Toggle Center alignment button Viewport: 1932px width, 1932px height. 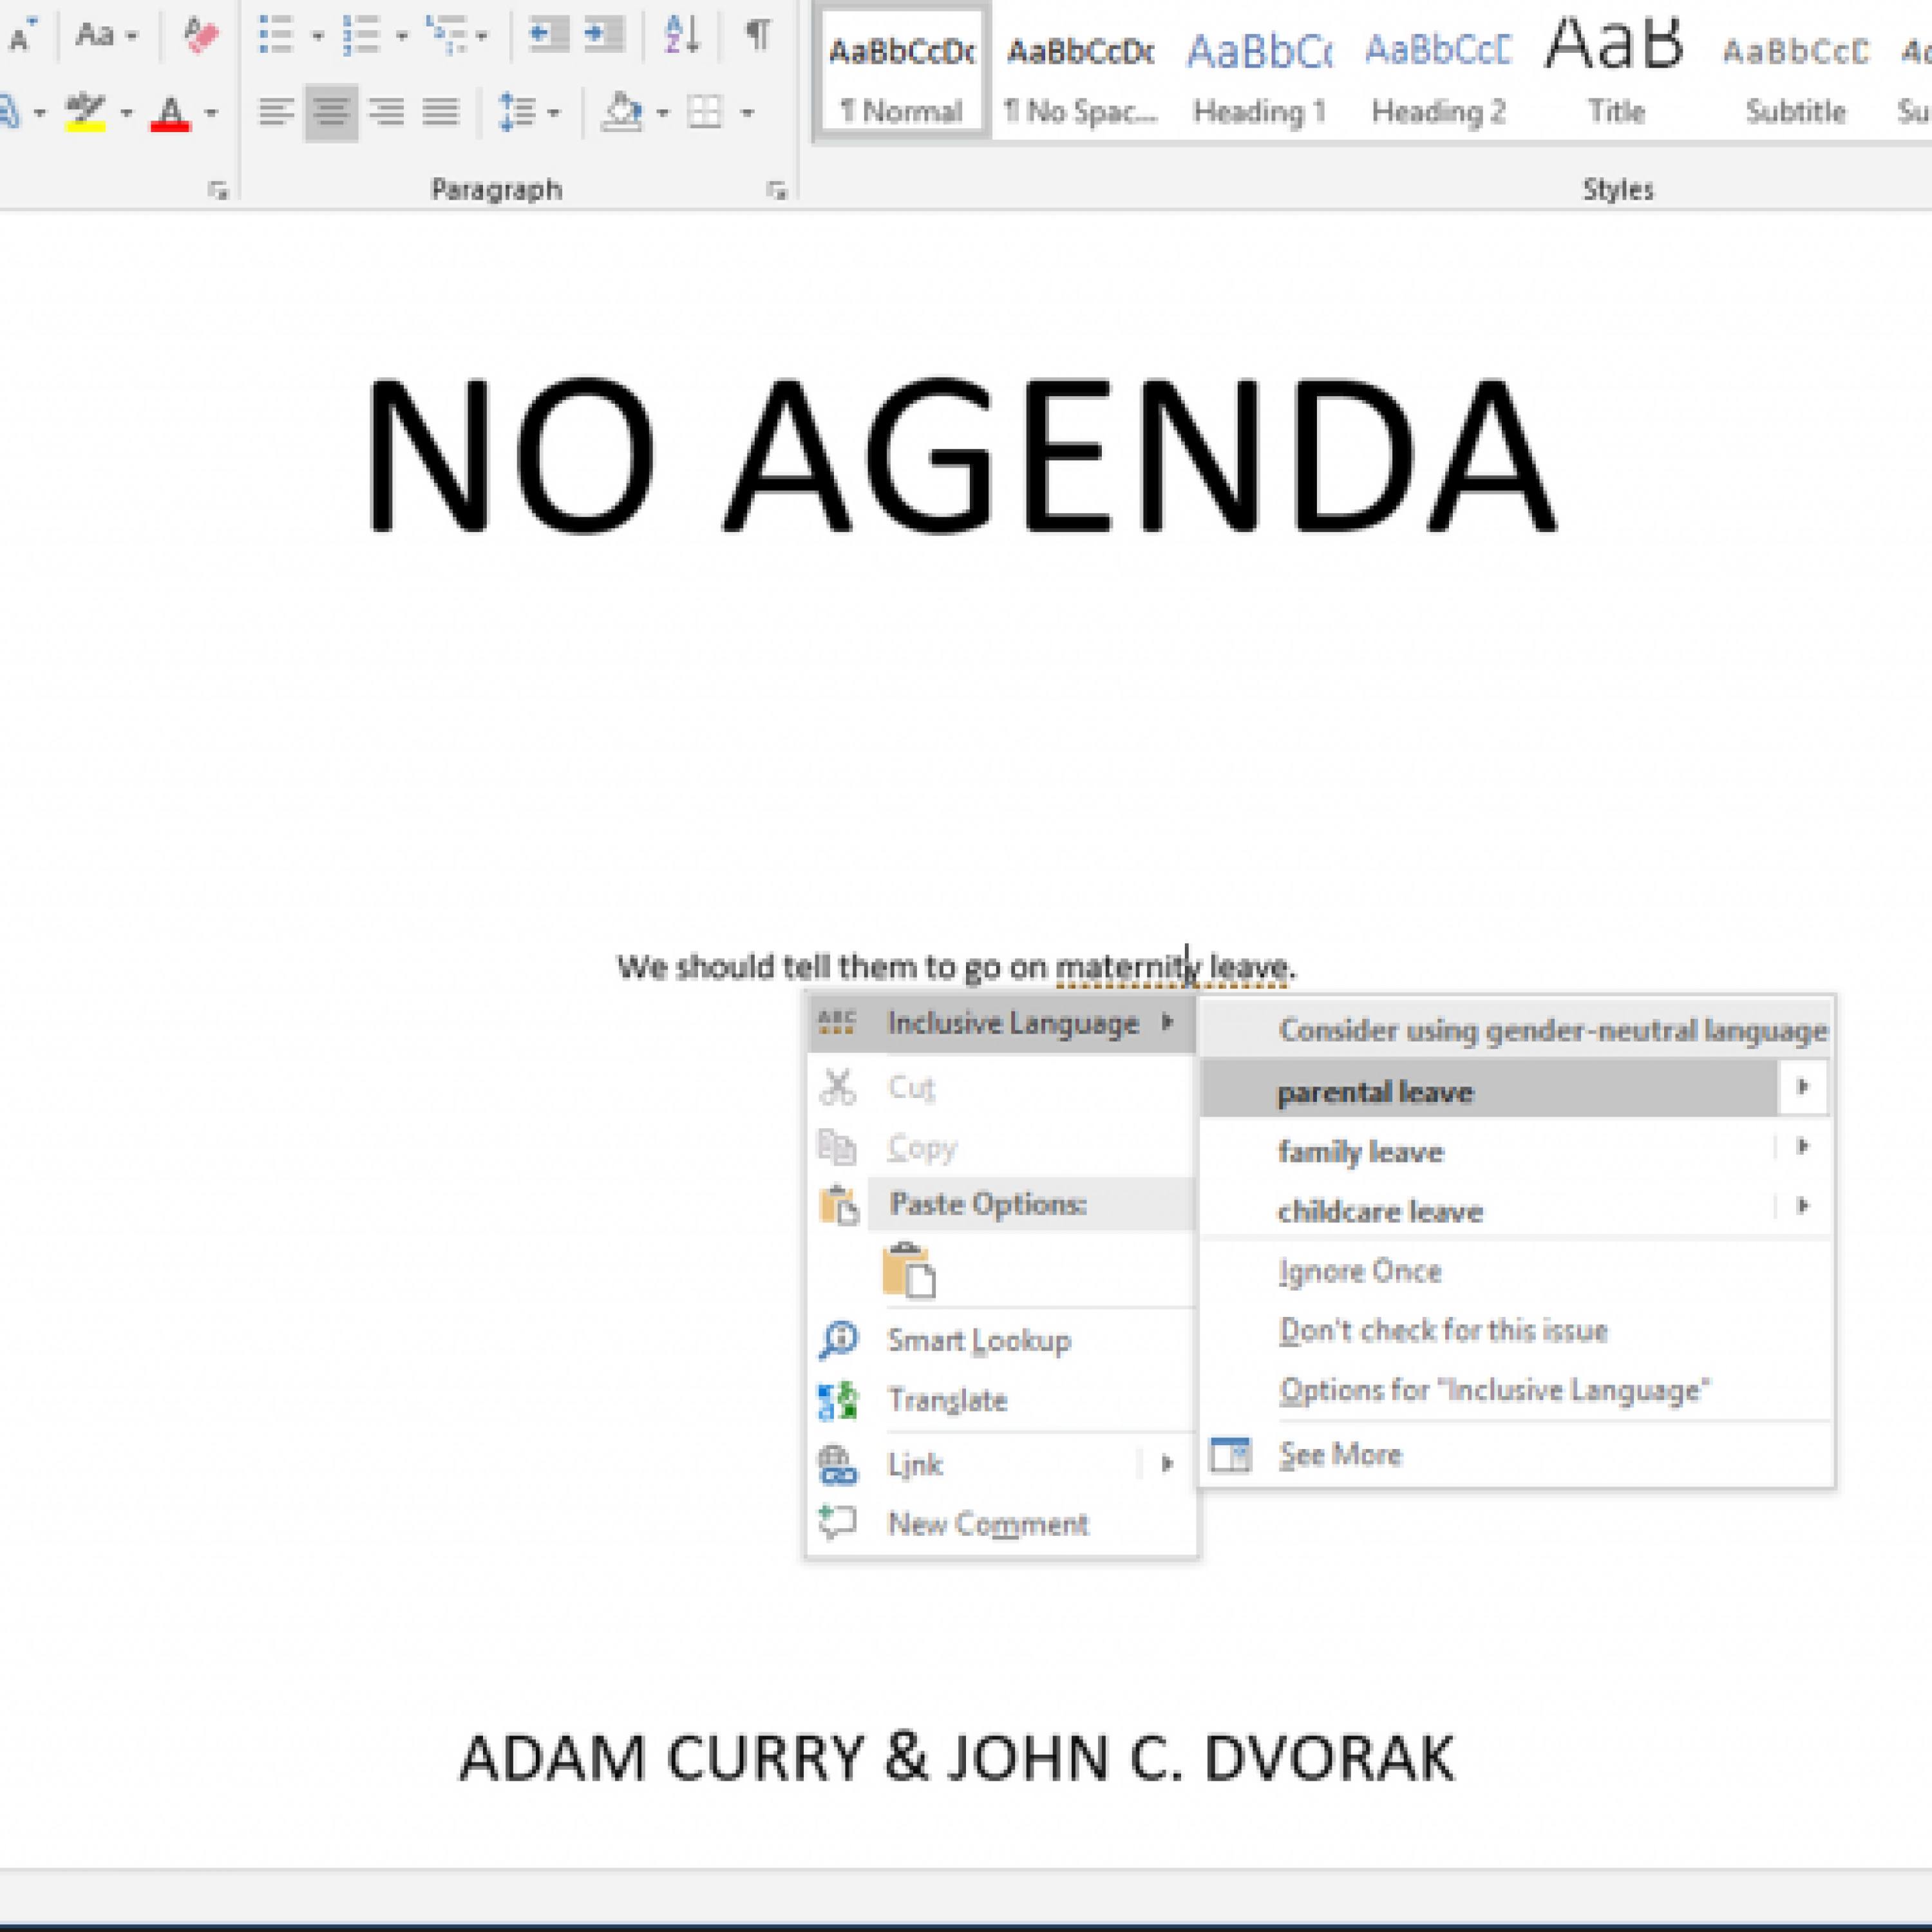[331, 112]
